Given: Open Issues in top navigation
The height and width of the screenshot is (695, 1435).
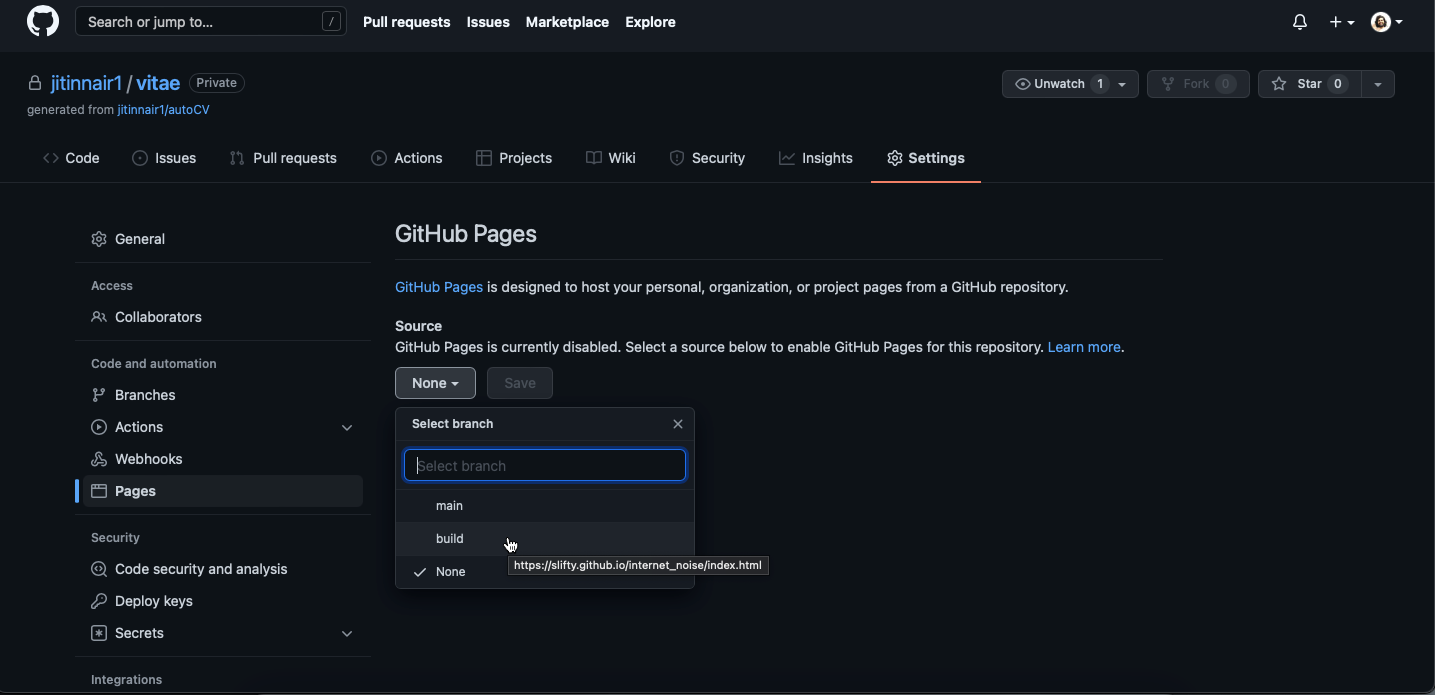Looking at the screenshot, I should [x=488, y=22].
